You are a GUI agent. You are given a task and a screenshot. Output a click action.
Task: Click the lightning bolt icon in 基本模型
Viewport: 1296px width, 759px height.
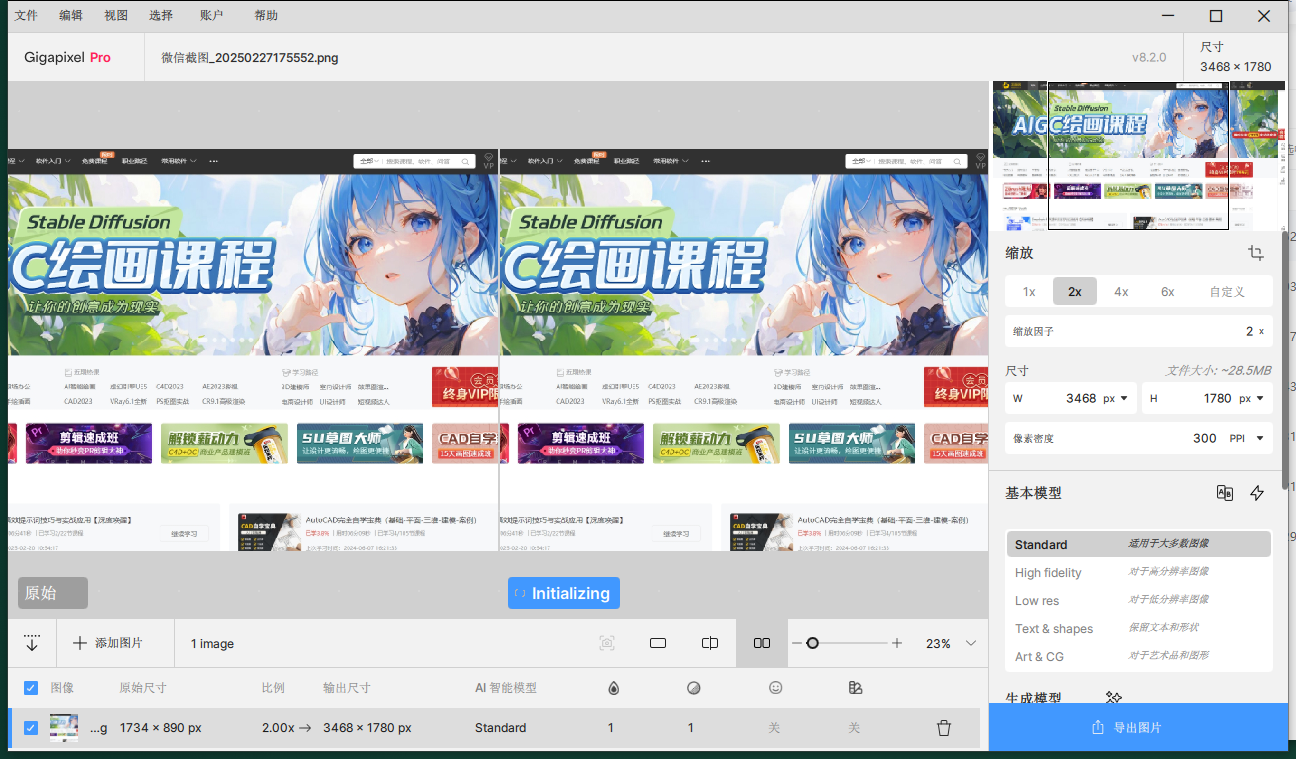(x=1257, y=493)
